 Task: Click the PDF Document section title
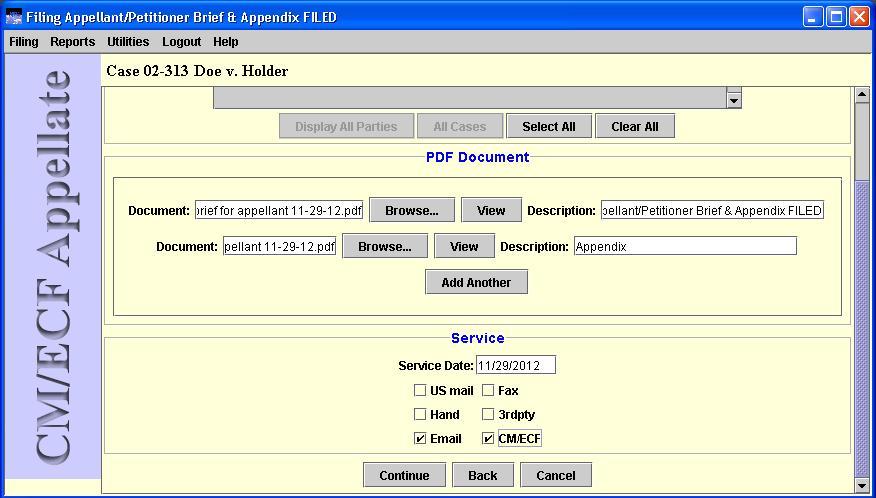(x=478, y=157)
